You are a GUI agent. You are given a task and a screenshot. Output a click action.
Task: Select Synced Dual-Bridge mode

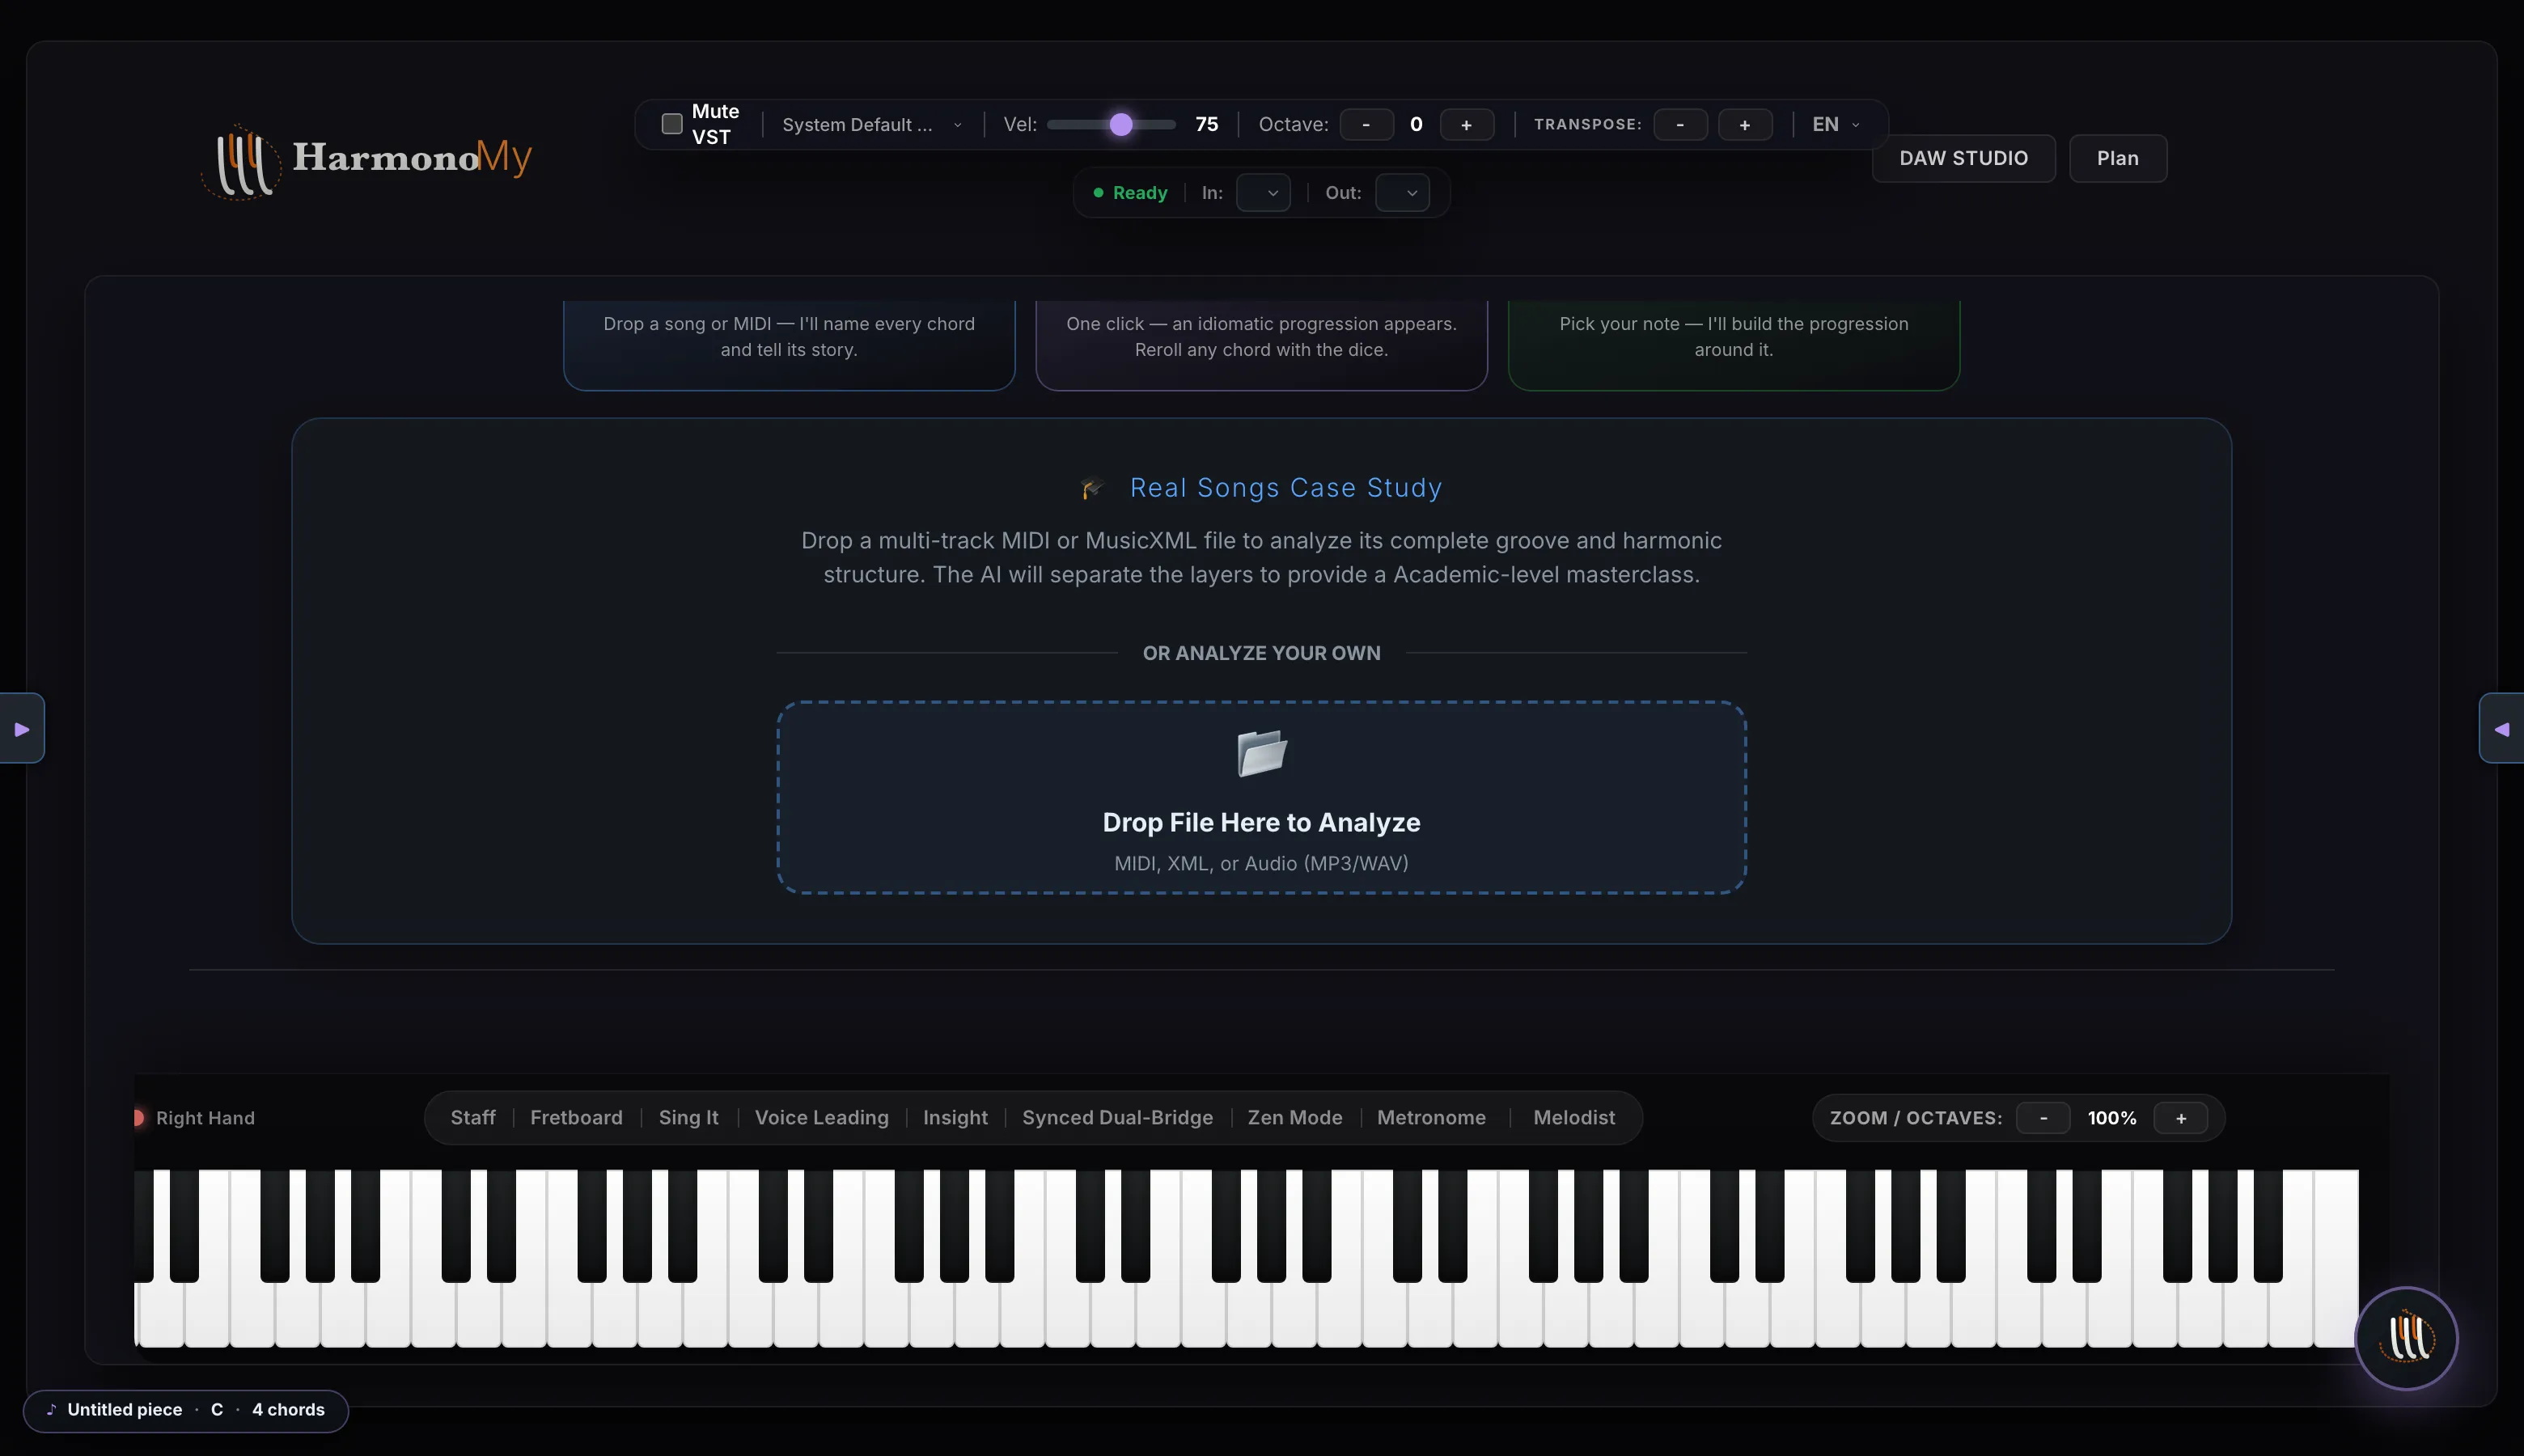coord(1117,1118)
